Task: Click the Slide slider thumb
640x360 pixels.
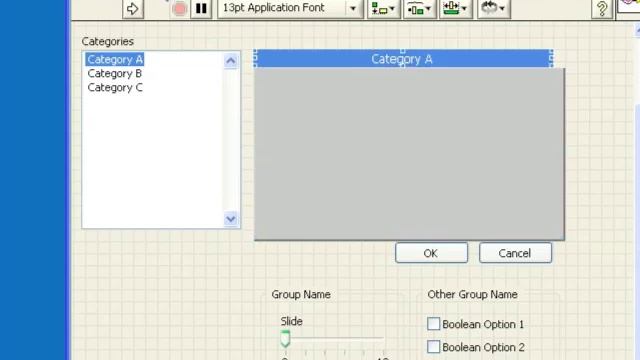Action: click(285, 339)
